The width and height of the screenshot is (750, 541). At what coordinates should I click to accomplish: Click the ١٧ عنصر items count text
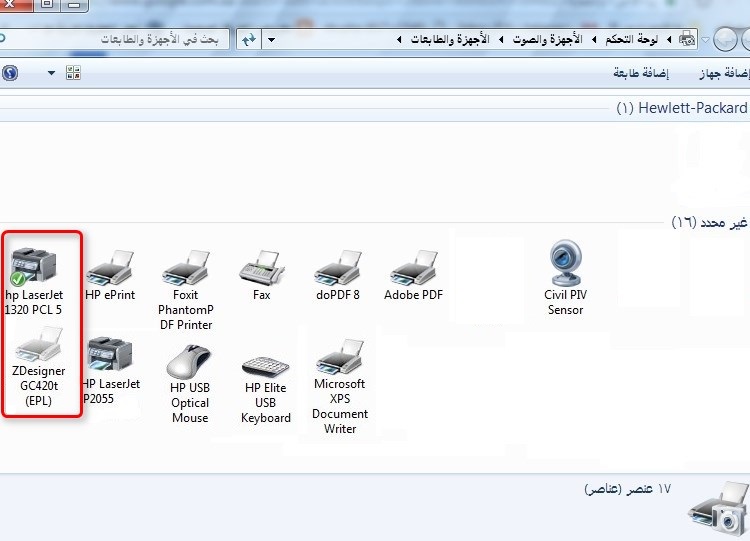point(627,488)
